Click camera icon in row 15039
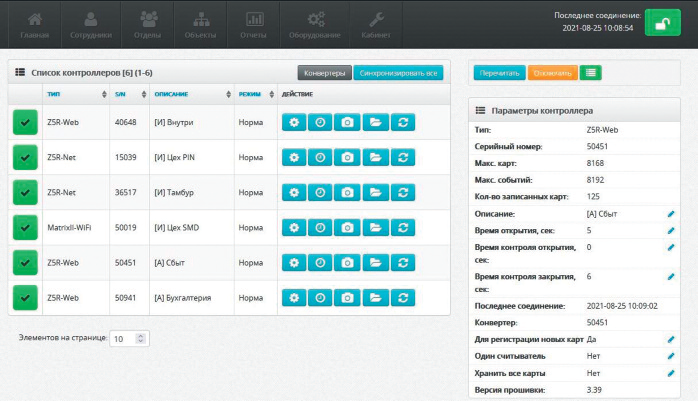 (347, 157)
